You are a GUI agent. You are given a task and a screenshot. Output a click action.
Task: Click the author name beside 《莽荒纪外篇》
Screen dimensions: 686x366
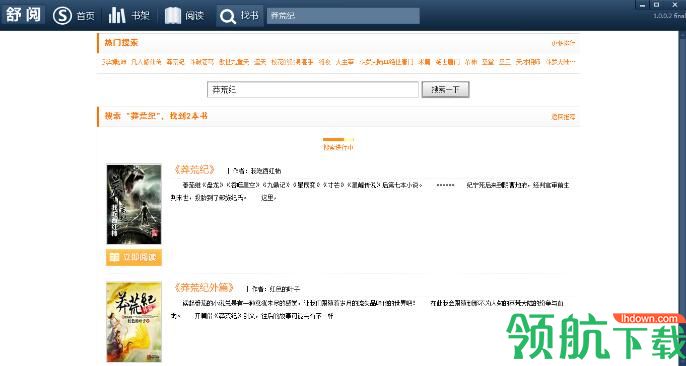pos(285,289)
